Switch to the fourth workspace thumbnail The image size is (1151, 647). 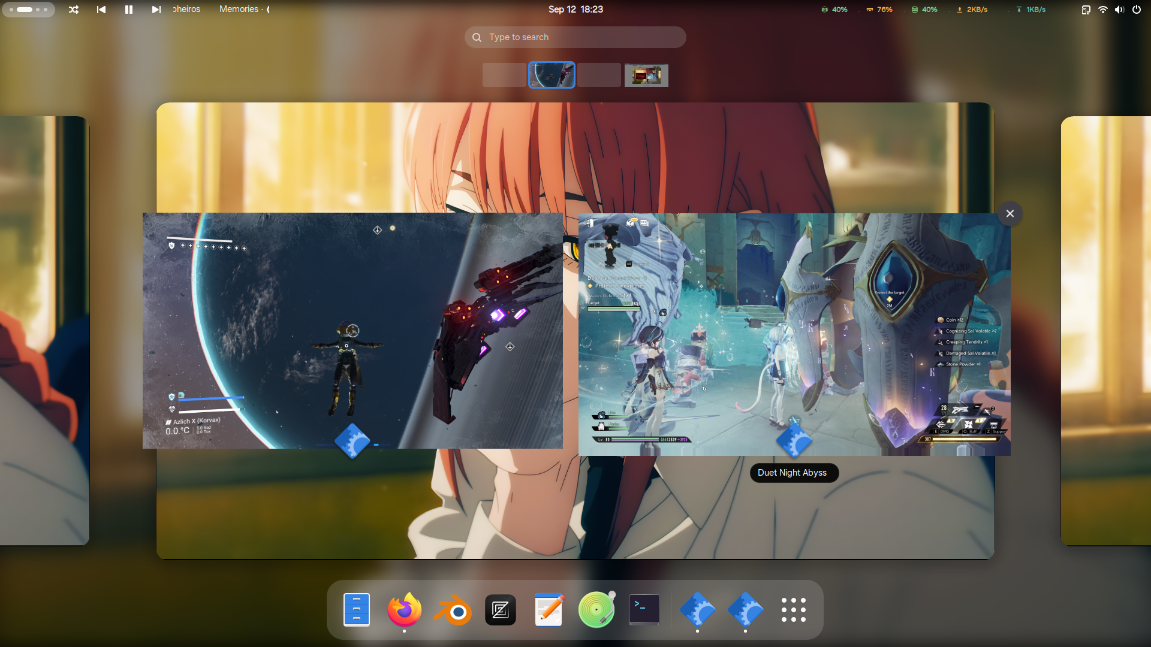point(646,75)
